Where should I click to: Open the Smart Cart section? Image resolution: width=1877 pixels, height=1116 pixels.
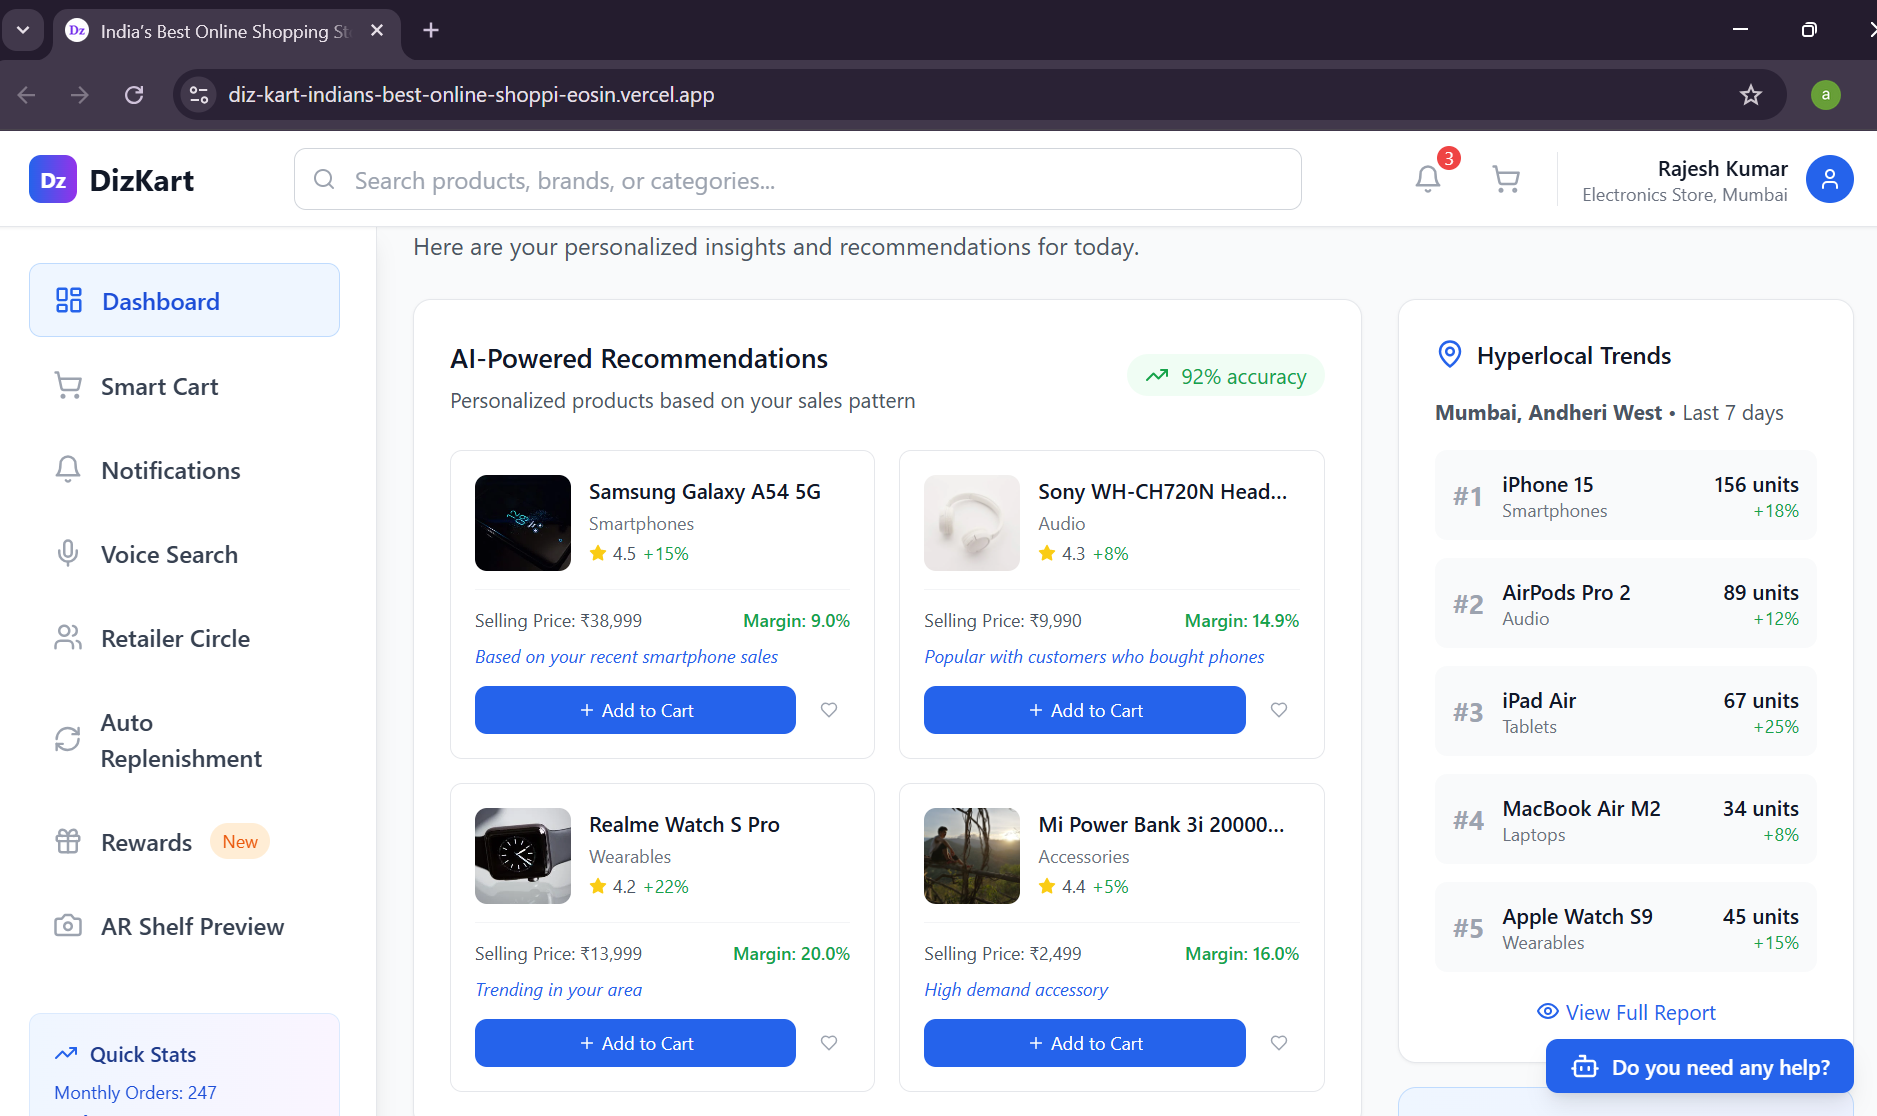tap(158, 386)
